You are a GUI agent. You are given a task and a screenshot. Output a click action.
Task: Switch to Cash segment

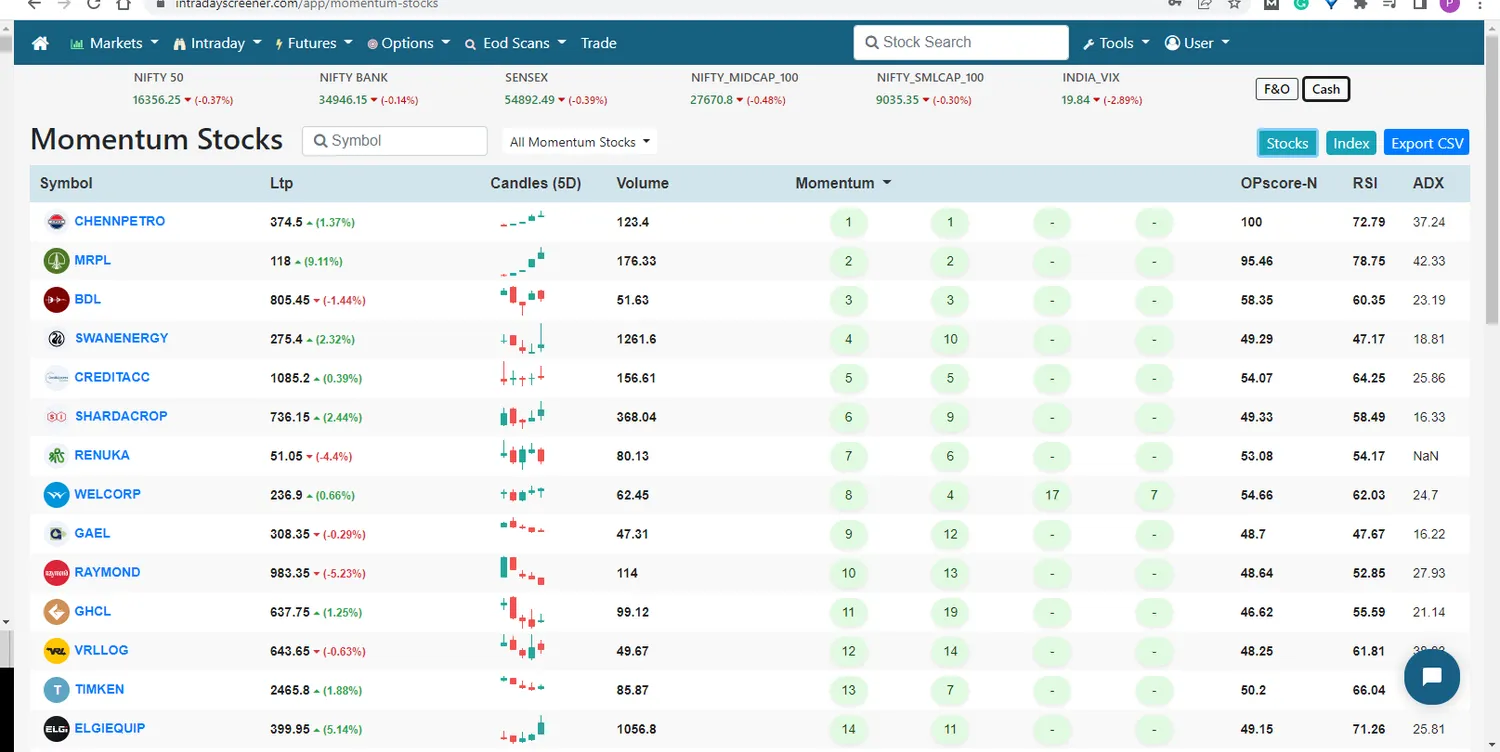pos(1326,89)
